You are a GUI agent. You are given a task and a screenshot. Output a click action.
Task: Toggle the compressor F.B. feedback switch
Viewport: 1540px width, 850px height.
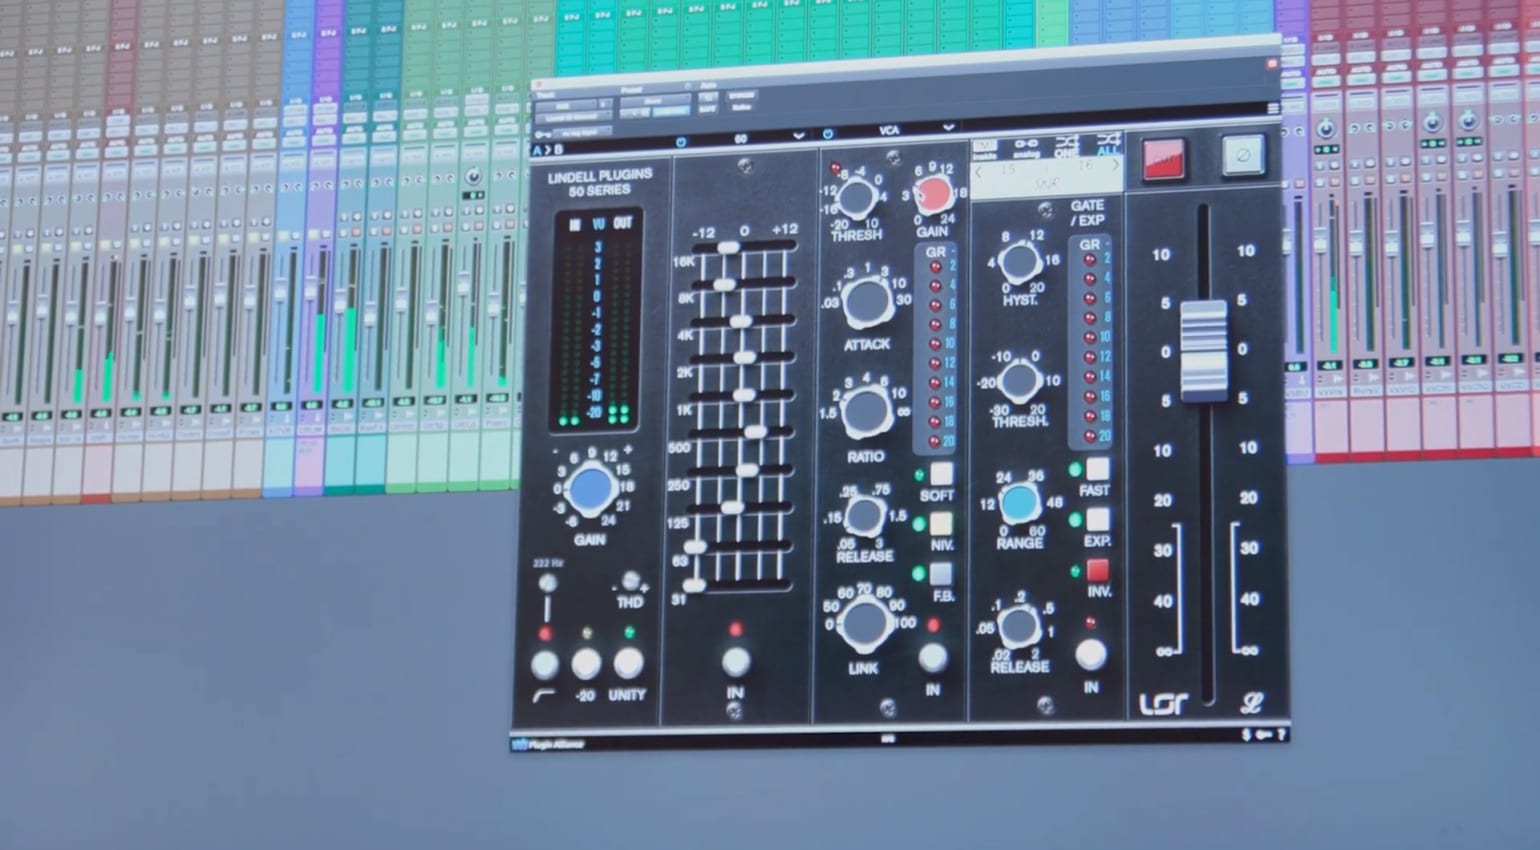(x=941, y=574)
